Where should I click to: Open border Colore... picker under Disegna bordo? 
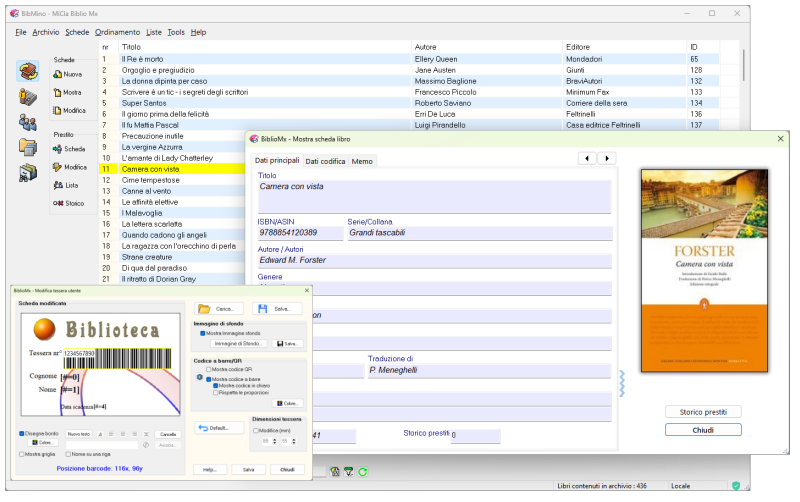pos(42,443)
